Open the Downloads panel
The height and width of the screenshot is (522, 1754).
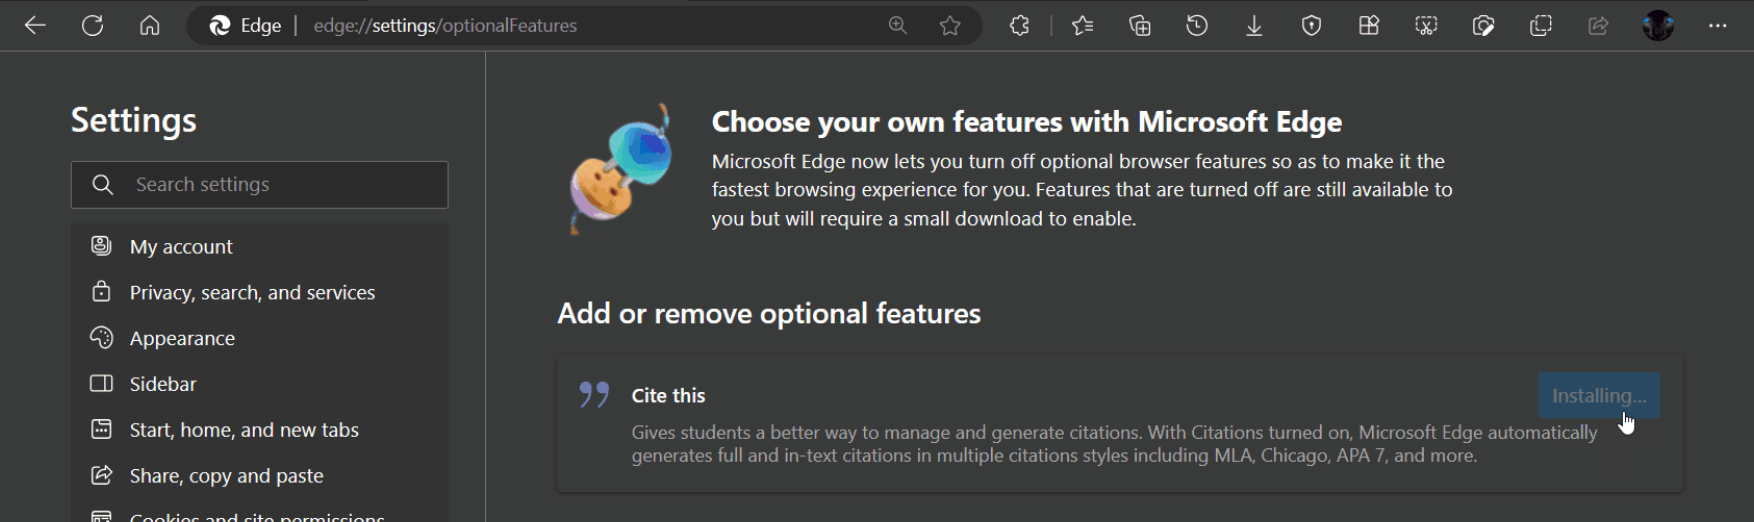pyautogui.click(x=1254, y=26)
